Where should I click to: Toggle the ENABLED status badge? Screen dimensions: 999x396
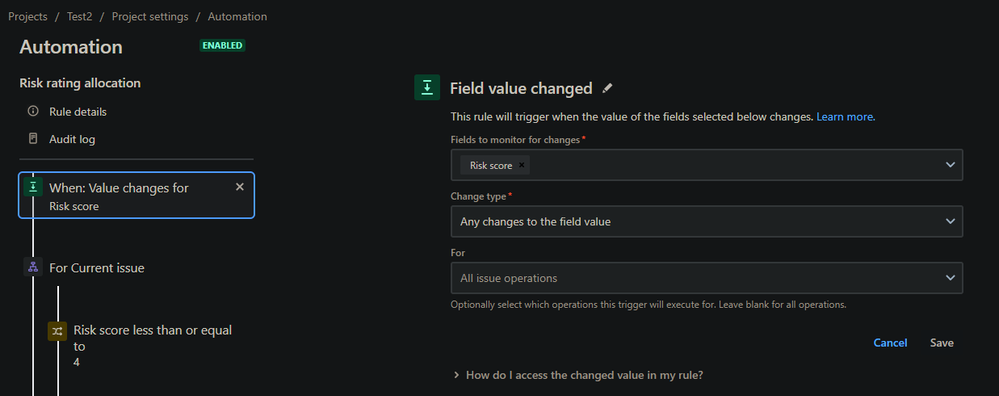[222, 45]
